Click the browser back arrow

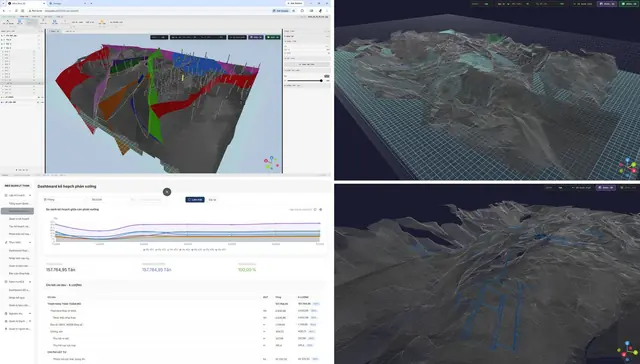point(4,11)
